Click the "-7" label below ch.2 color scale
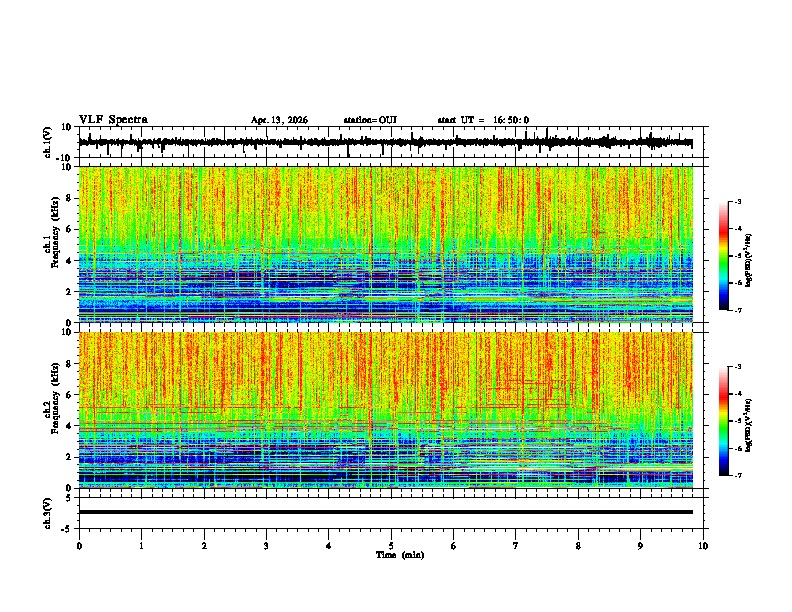 click(x=738, y=475)
